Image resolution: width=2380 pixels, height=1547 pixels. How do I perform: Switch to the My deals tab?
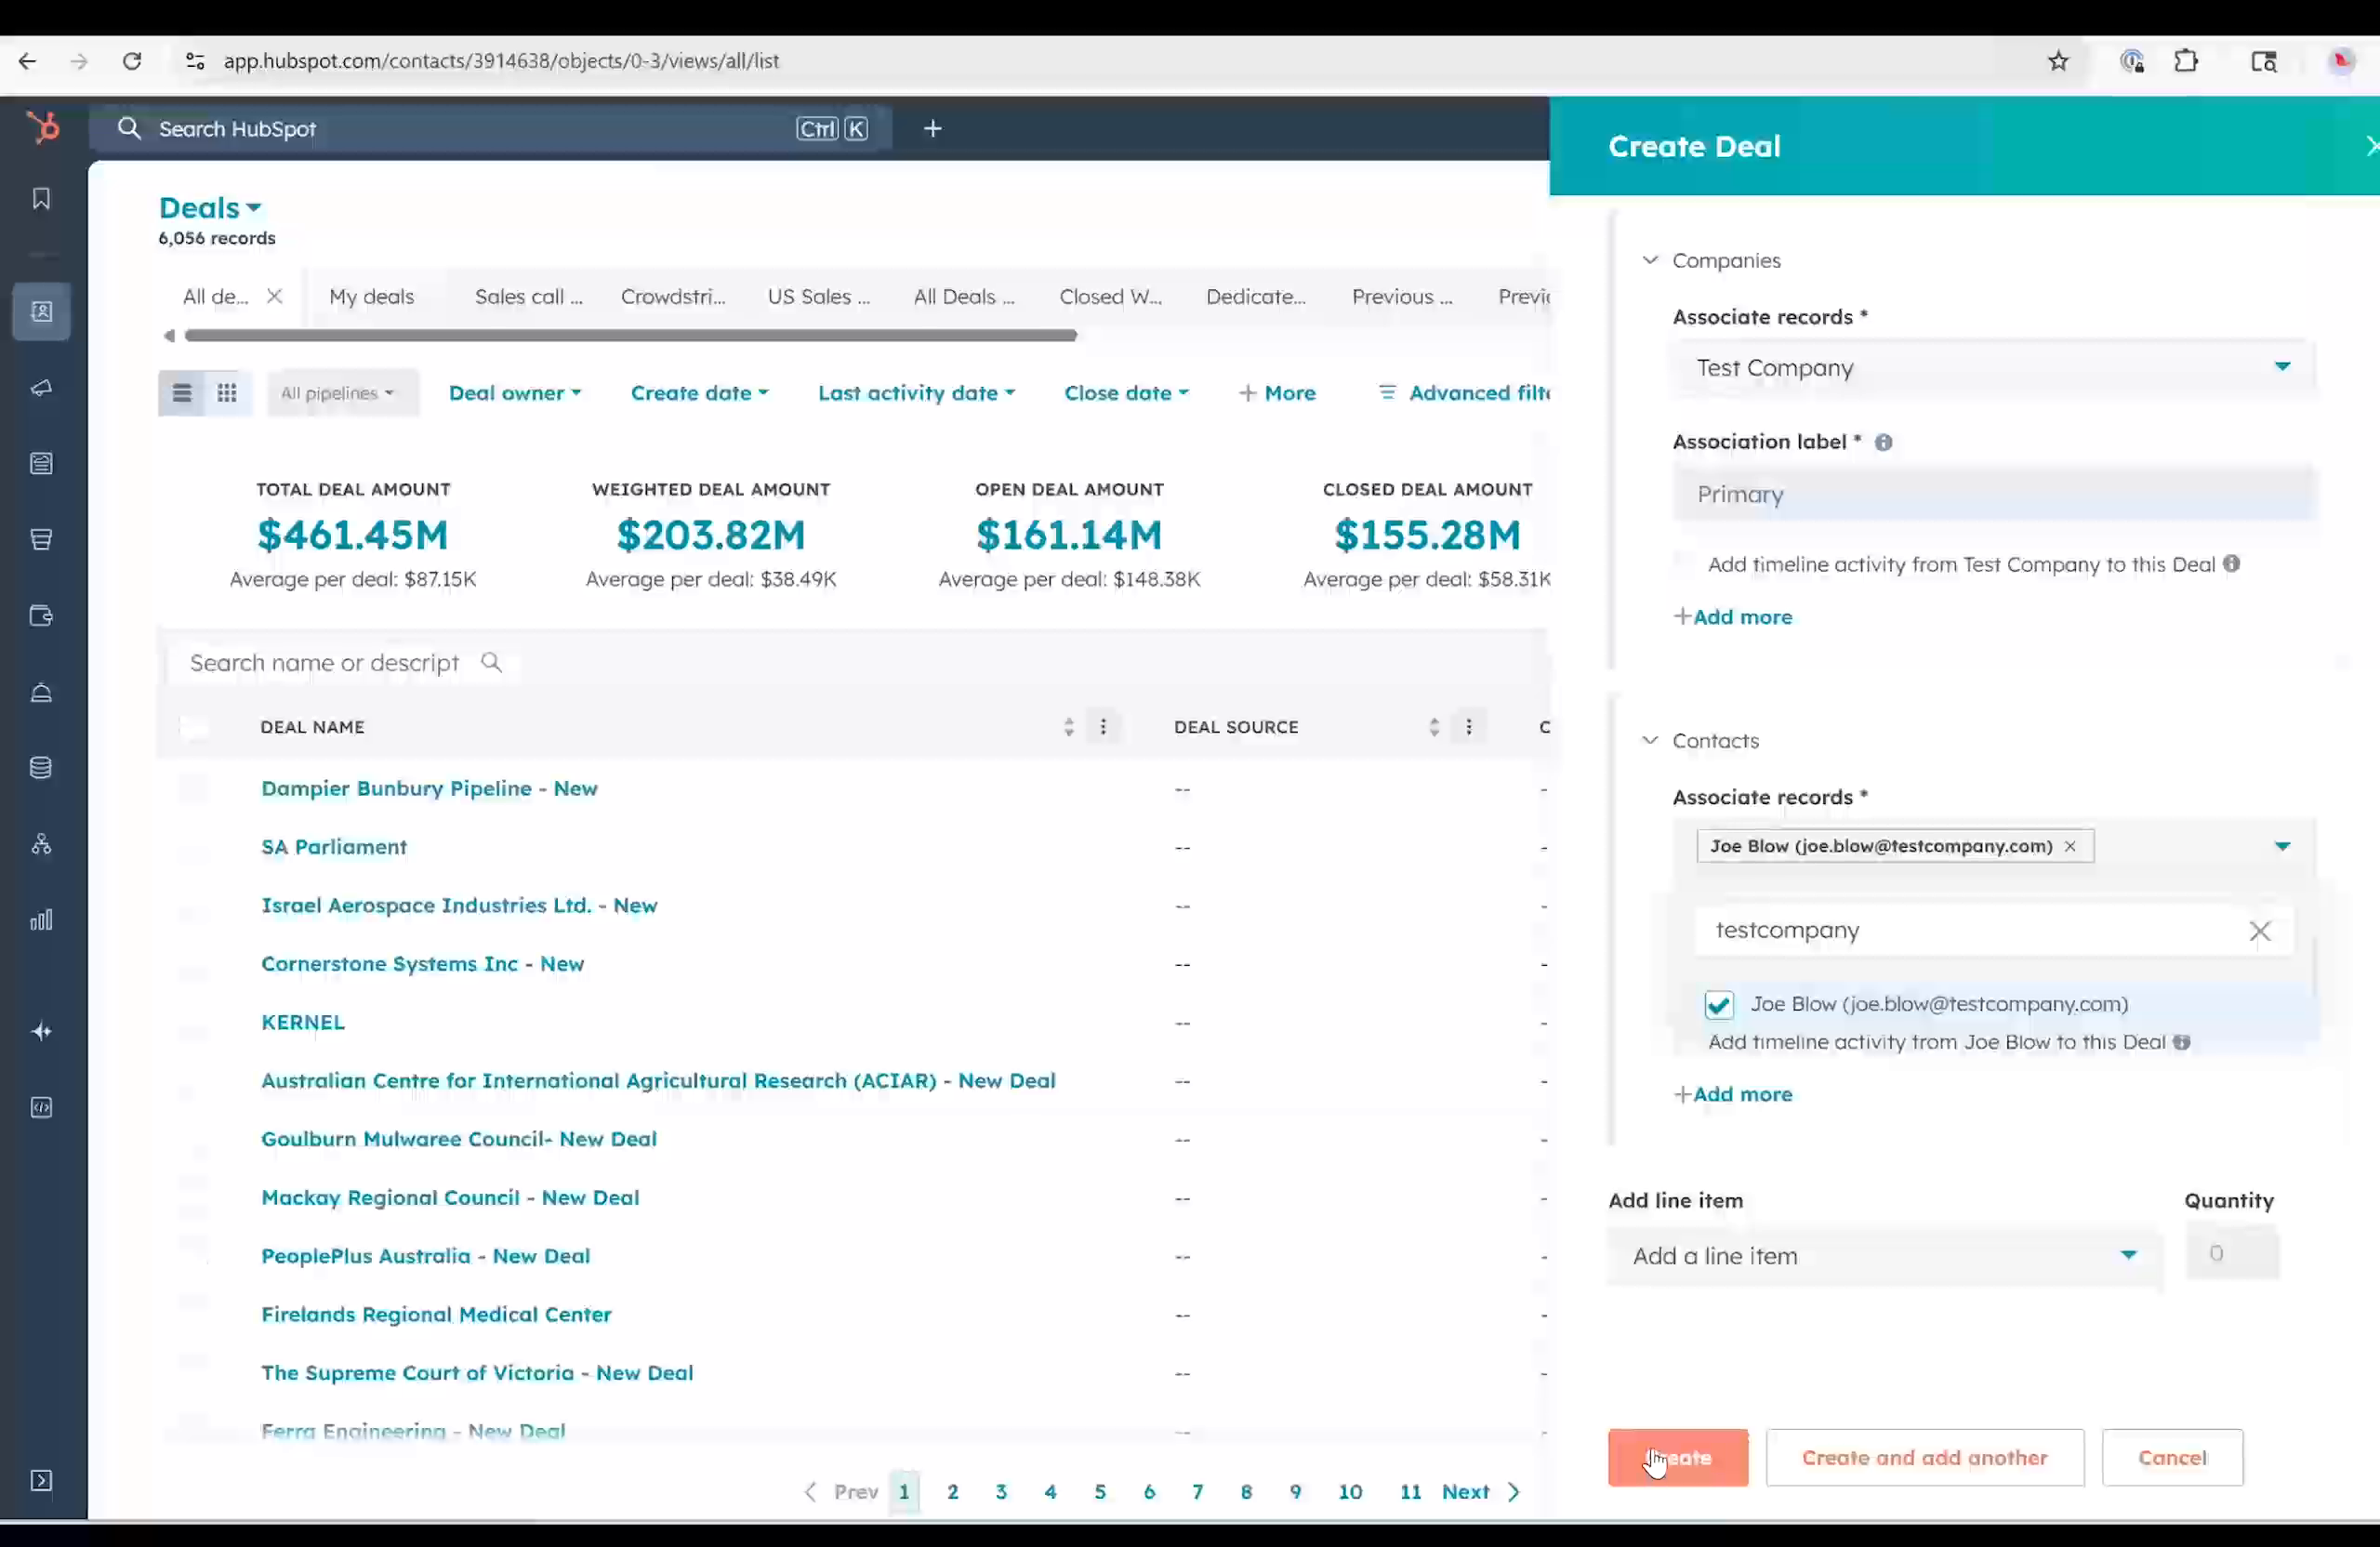[x=371, y=296]
